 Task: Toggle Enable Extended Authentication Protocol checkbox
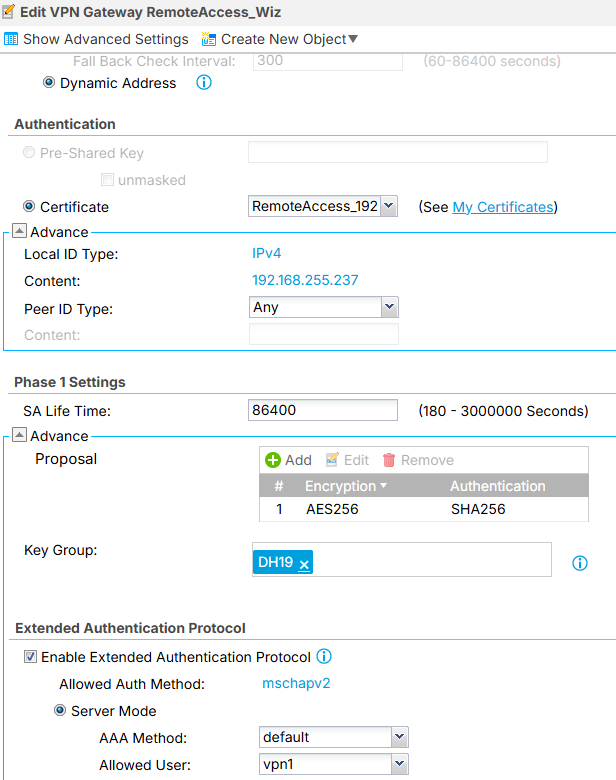click(x=30, y=657)
